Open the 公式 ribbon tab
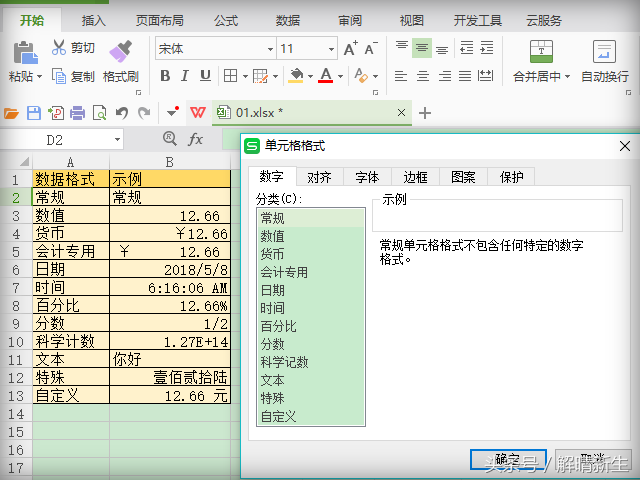This screenshot has height=480, width=640. click(226, 20)
